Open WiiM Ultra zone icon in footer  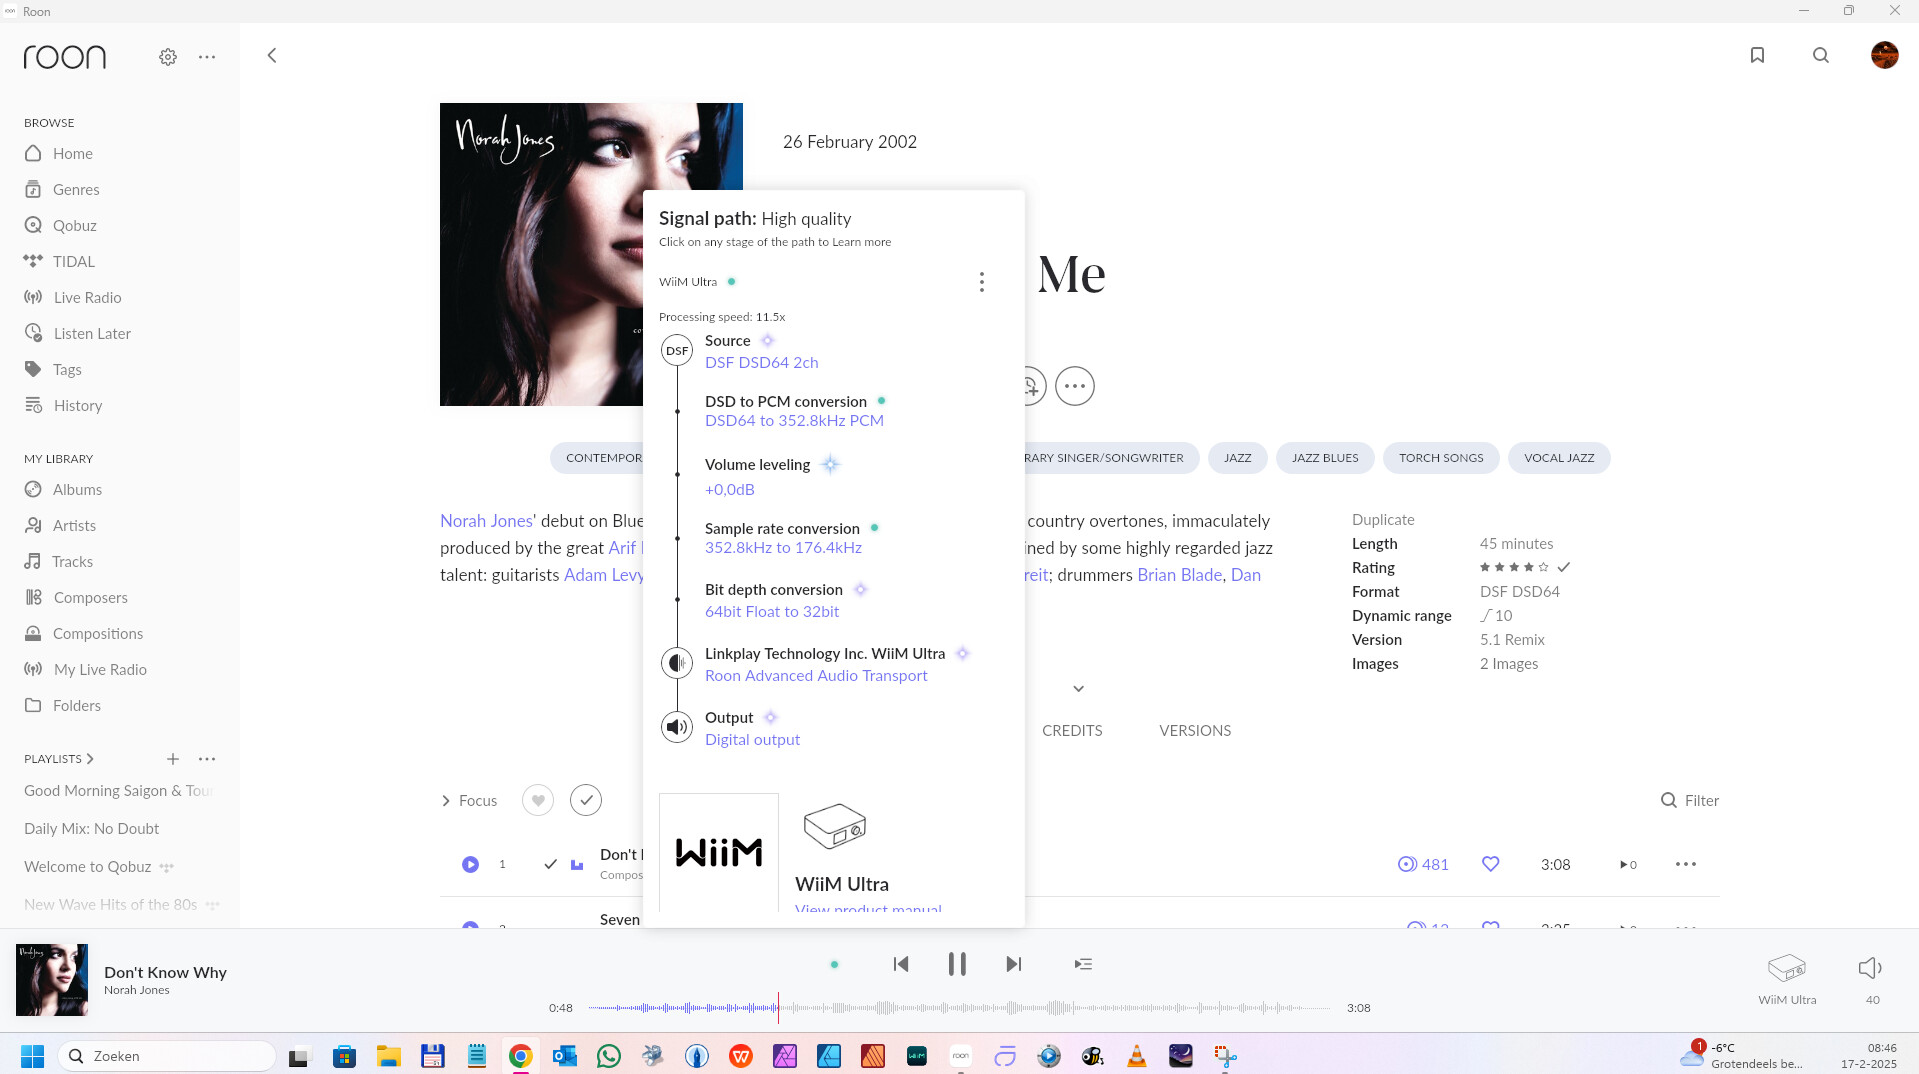click(x=1787, y=968)
